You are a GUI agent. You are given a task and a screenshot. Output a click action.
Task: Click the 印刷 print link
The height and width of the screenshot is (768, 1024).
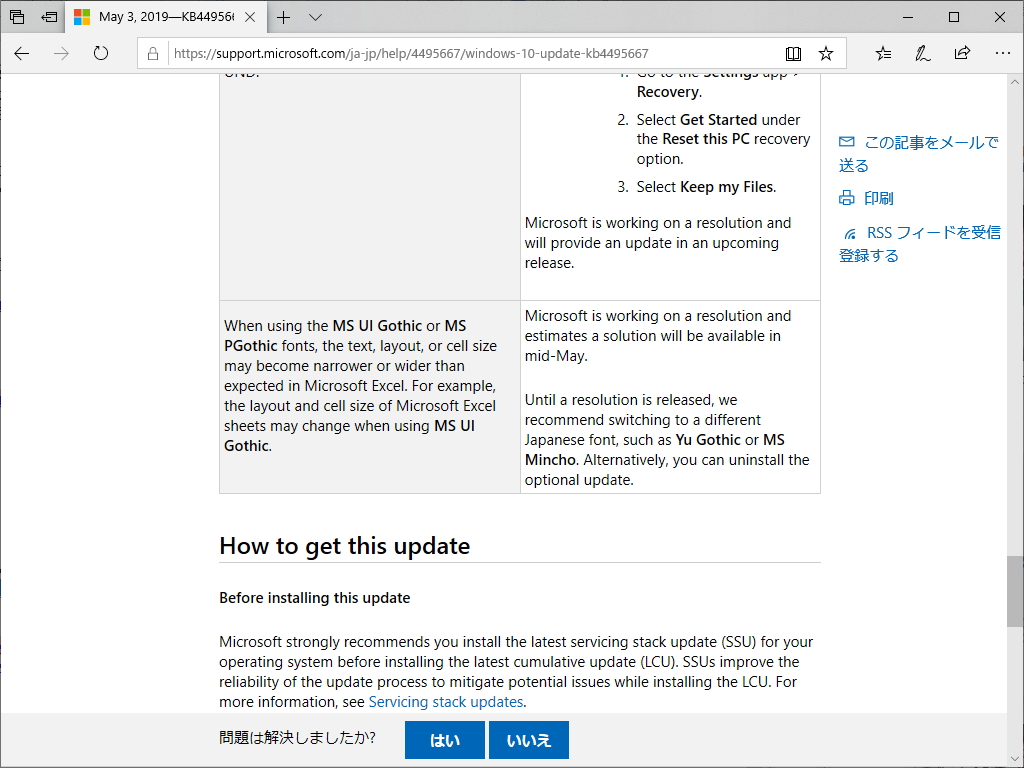point(878,198)
